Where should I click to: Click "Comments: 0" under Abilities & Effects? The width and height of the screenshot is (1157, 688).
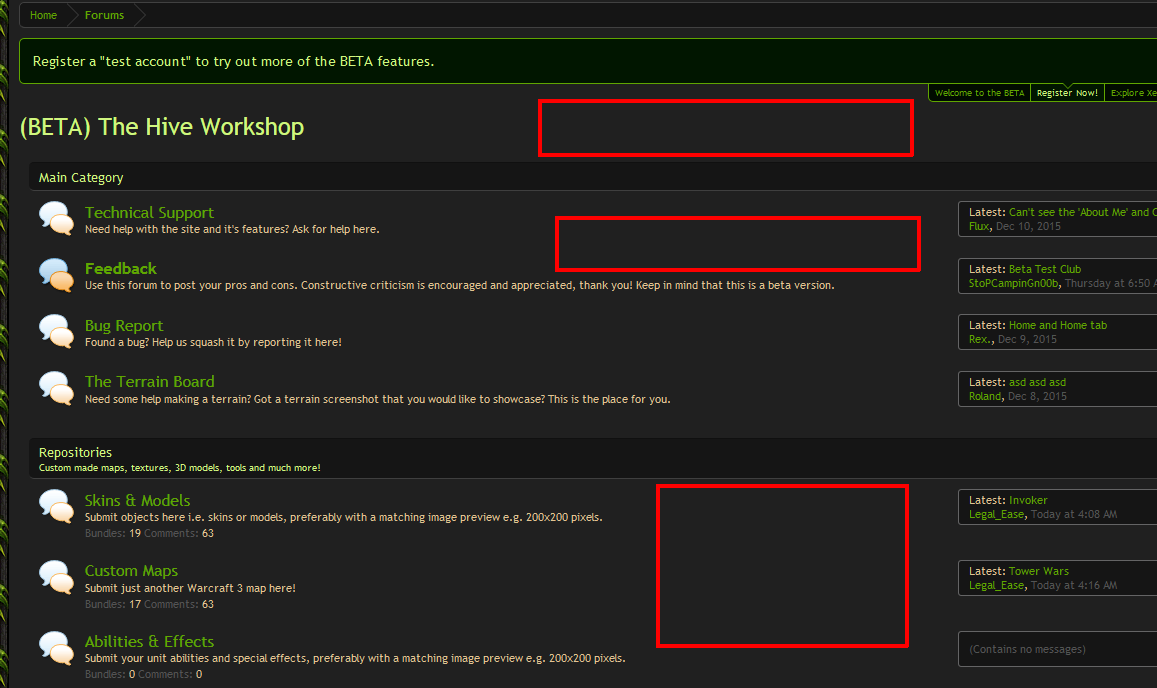[170, 674]
